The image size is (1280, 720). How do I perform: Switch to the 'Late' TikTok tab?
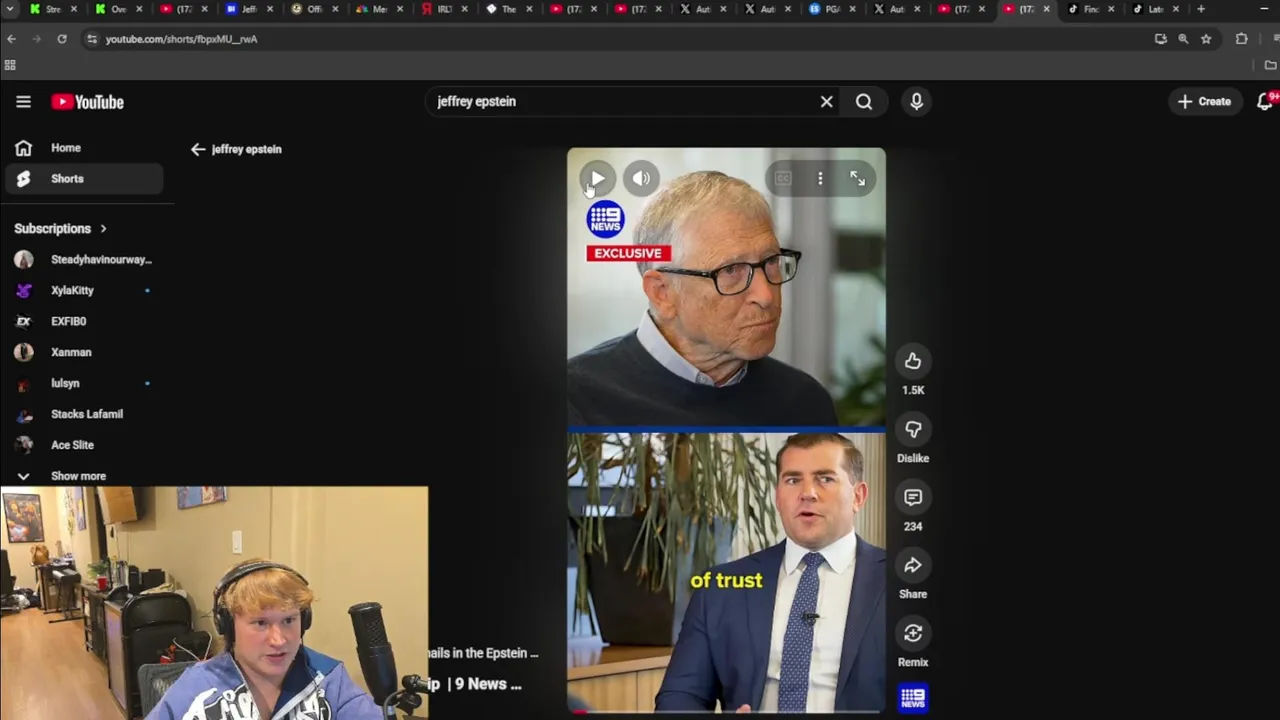pyautogui.click(x=1155, y=9)
